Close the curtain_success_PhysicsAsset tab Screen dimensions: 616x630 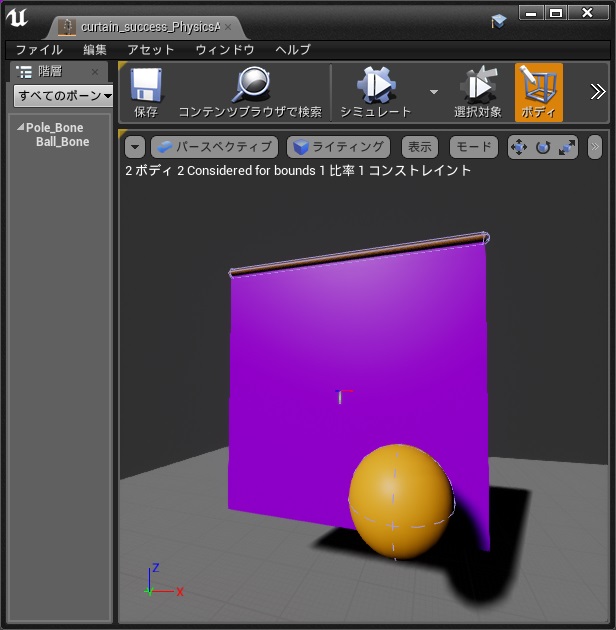[x=228, y=27]
